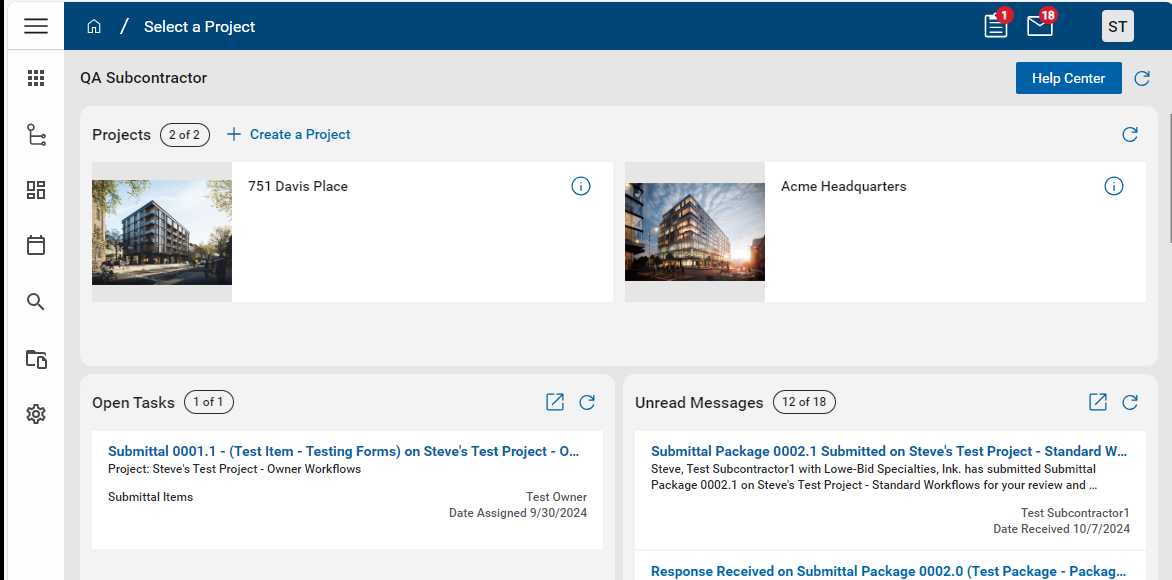This screenshot has width=1172, height=580.
Task: Click the search magnifier icon in sidebar
Action: [x=36, y=302]
